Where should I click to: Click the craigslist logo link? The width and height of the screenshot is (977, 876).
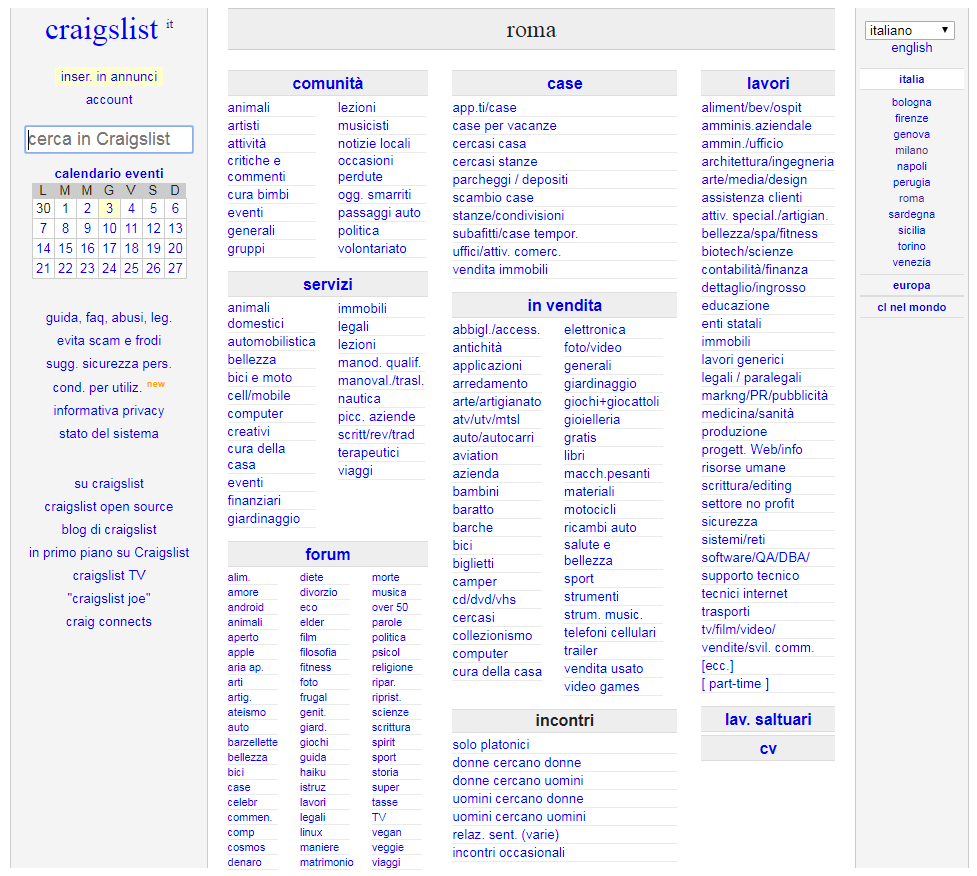pyautogui.click(x=102, y=30)
